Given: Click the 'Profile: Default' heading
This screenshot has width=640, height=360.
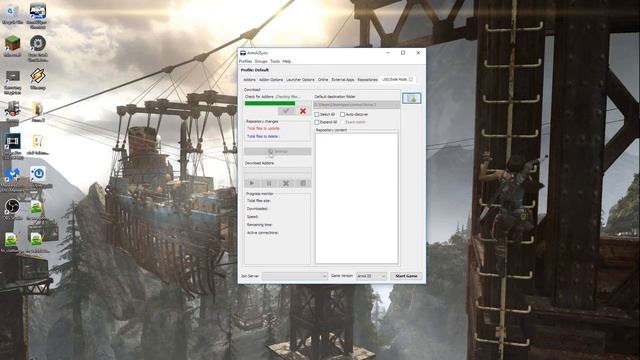Looking at the screenshot, I should tap(255, 70).
